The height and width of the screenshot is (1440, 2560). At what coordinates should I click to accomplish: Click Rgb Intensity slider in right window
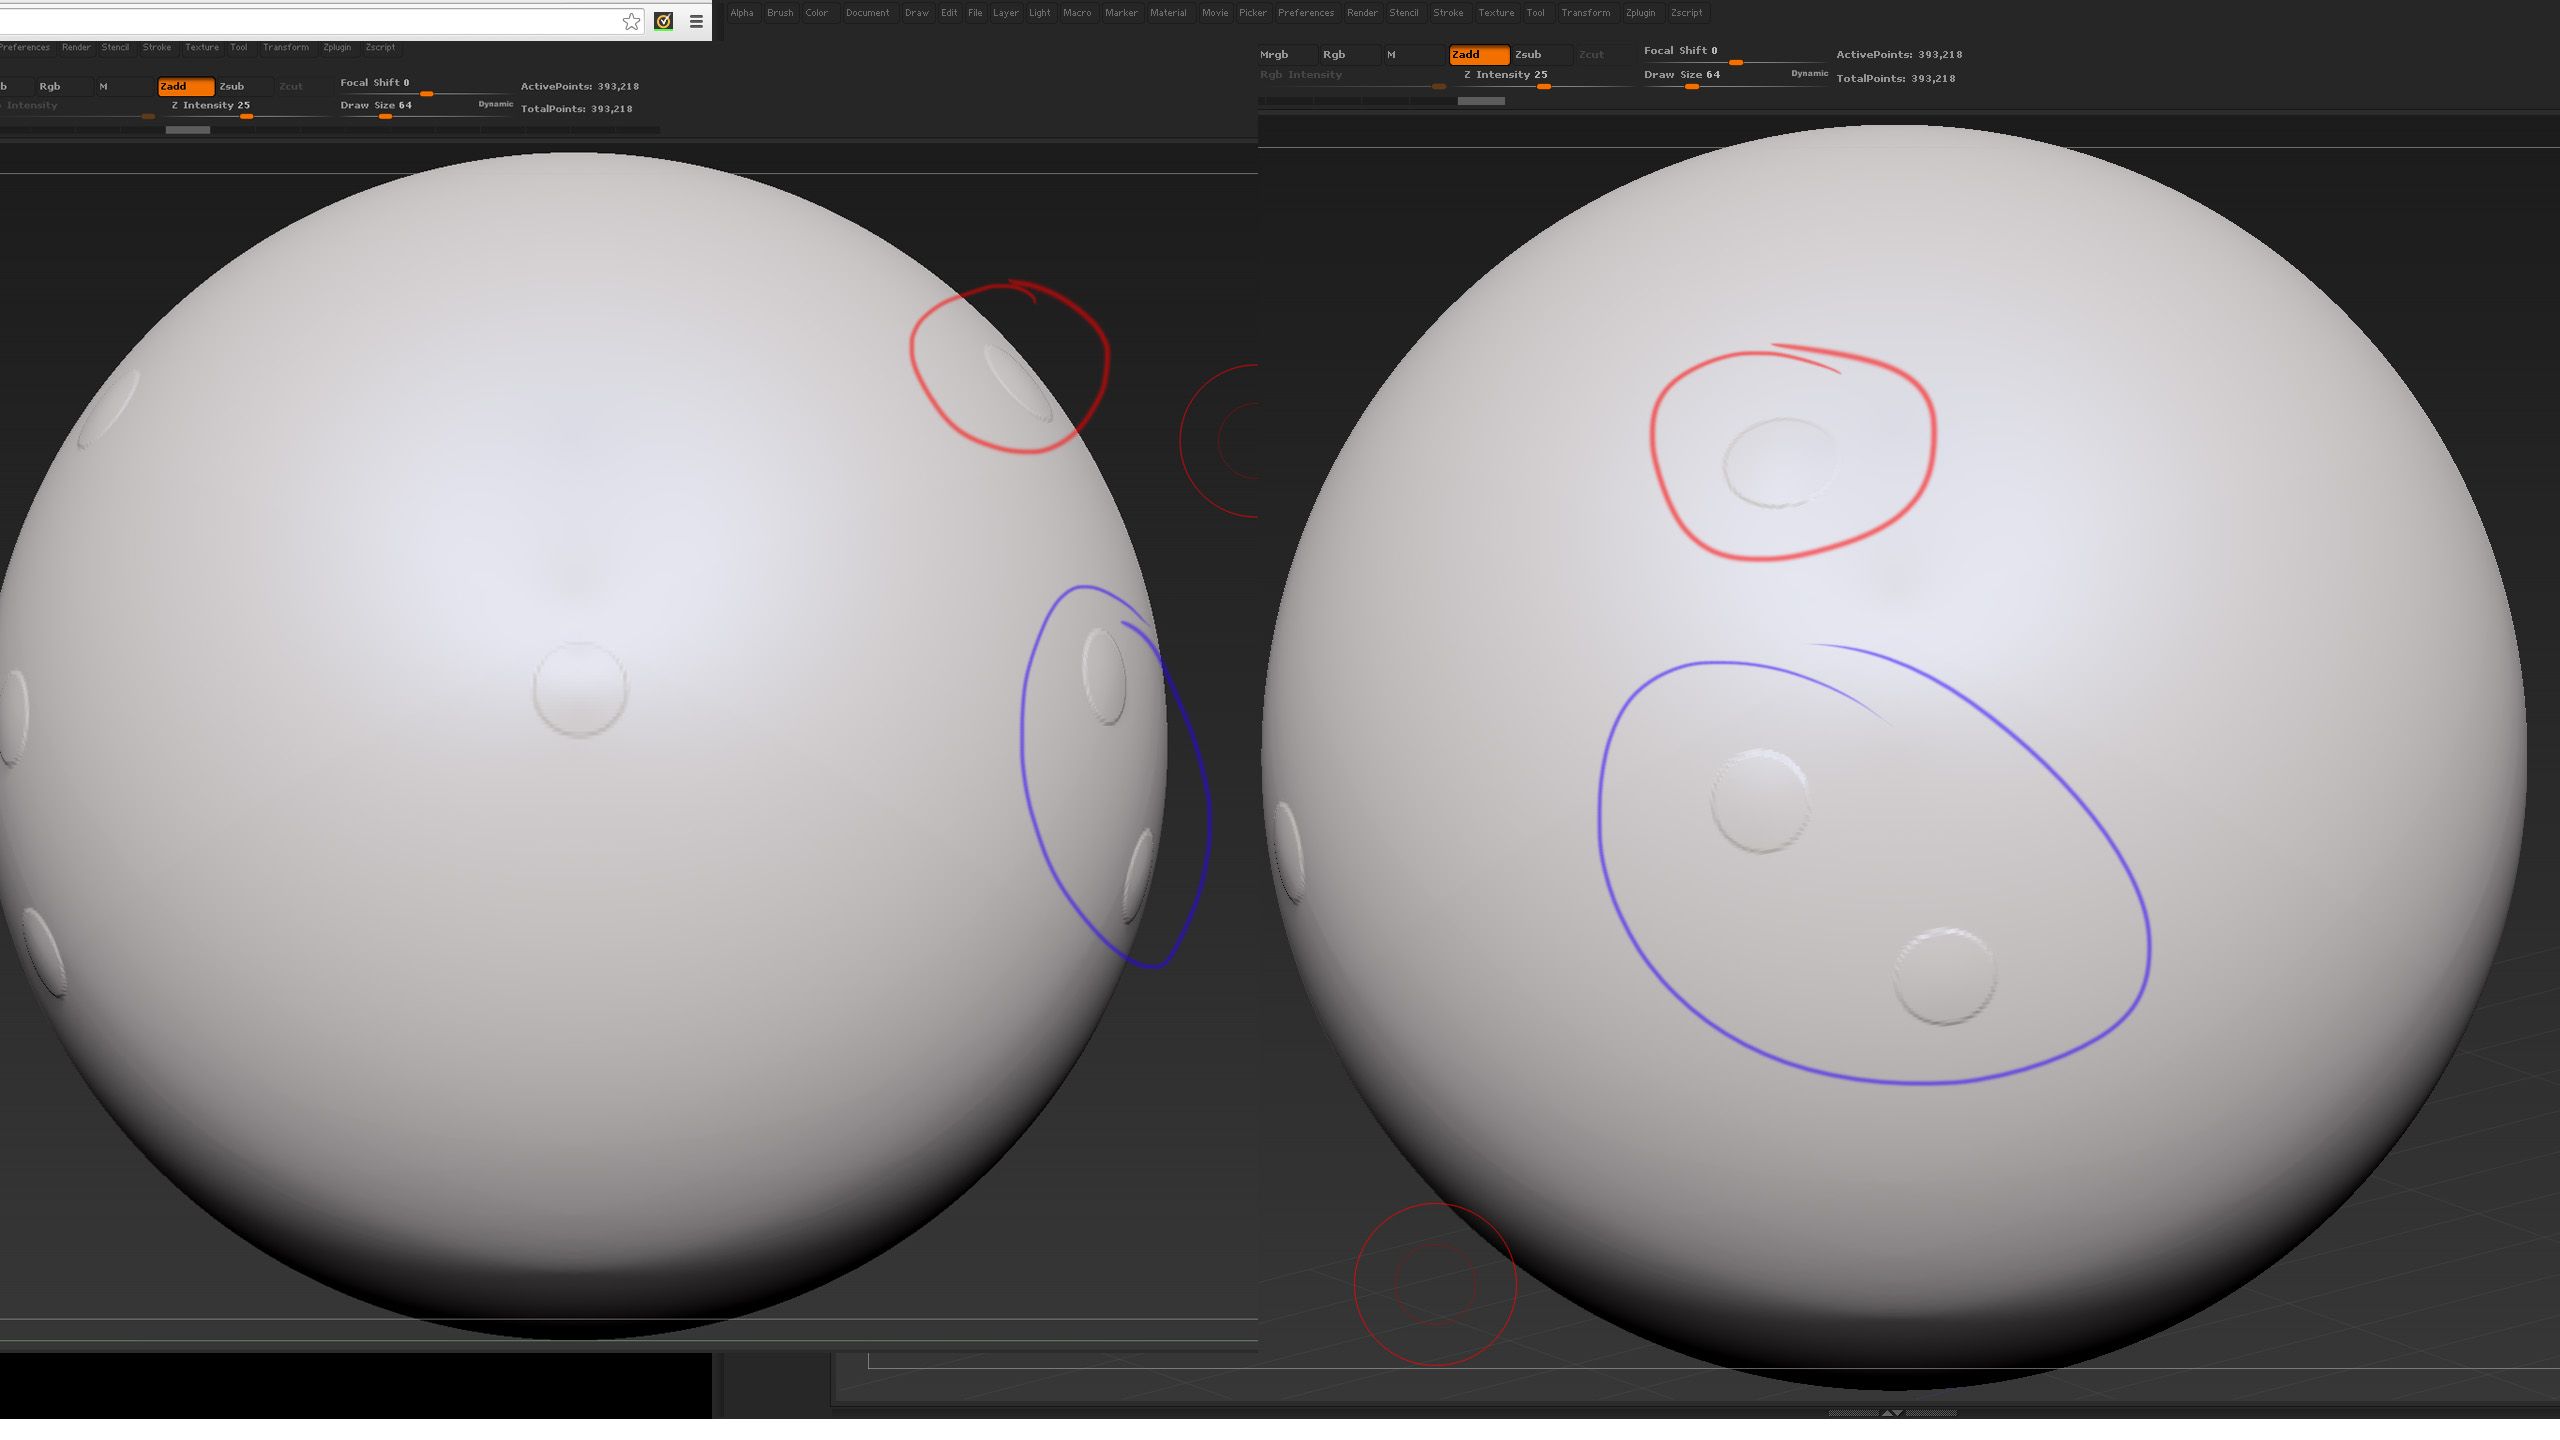(x=1353, y=78)
